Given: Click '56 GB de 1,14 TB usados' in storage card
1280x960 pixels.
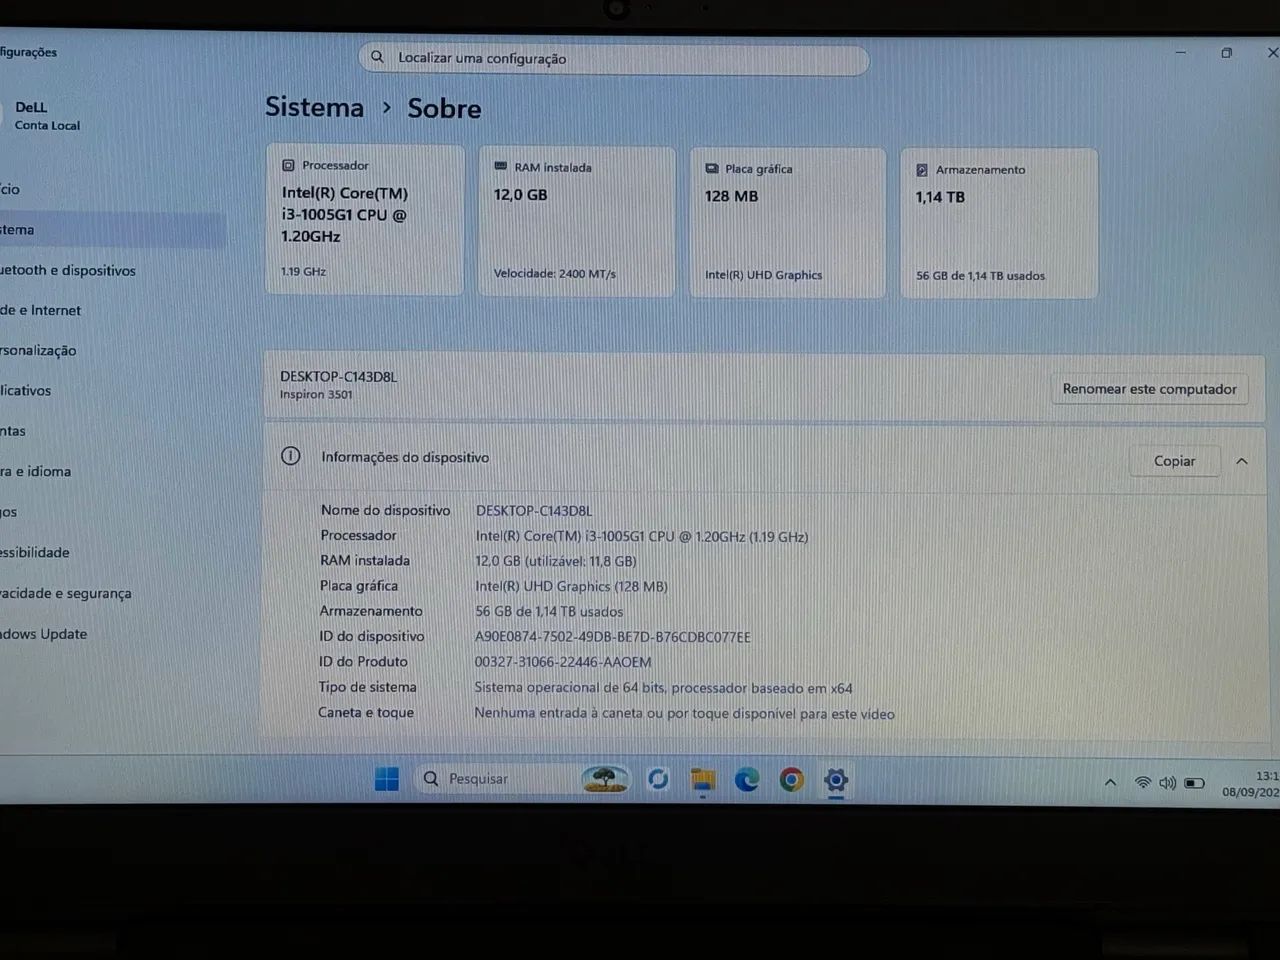Looking at the screenshot, I should point(980,276).
